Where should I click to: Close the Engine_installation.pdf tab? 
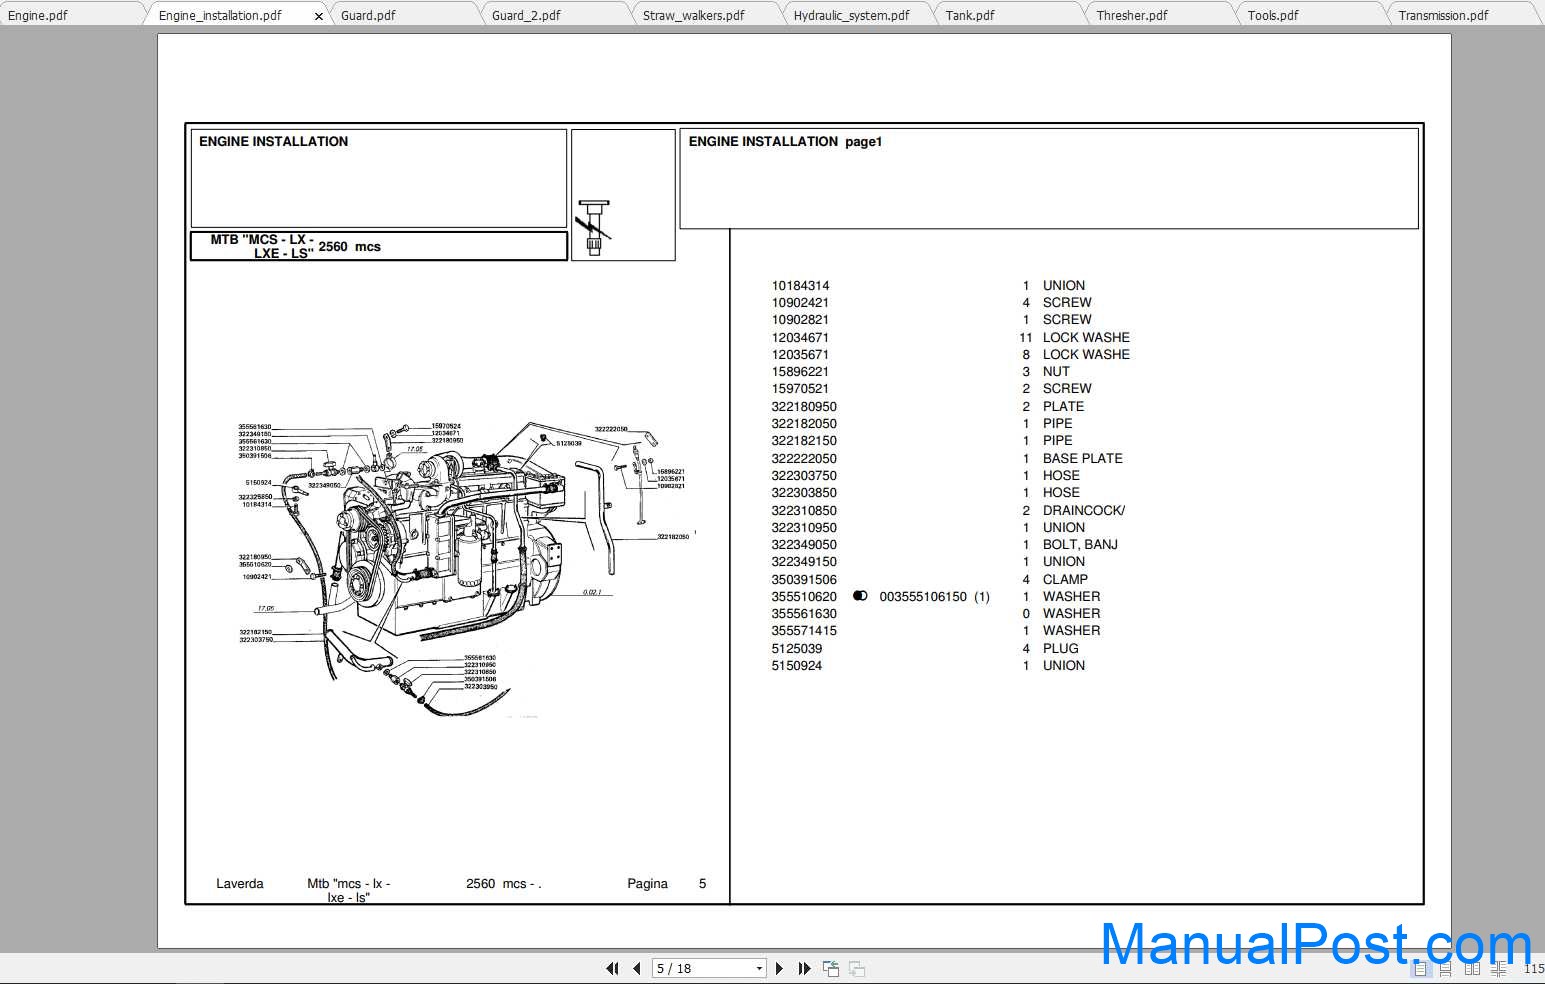[319, 16]
